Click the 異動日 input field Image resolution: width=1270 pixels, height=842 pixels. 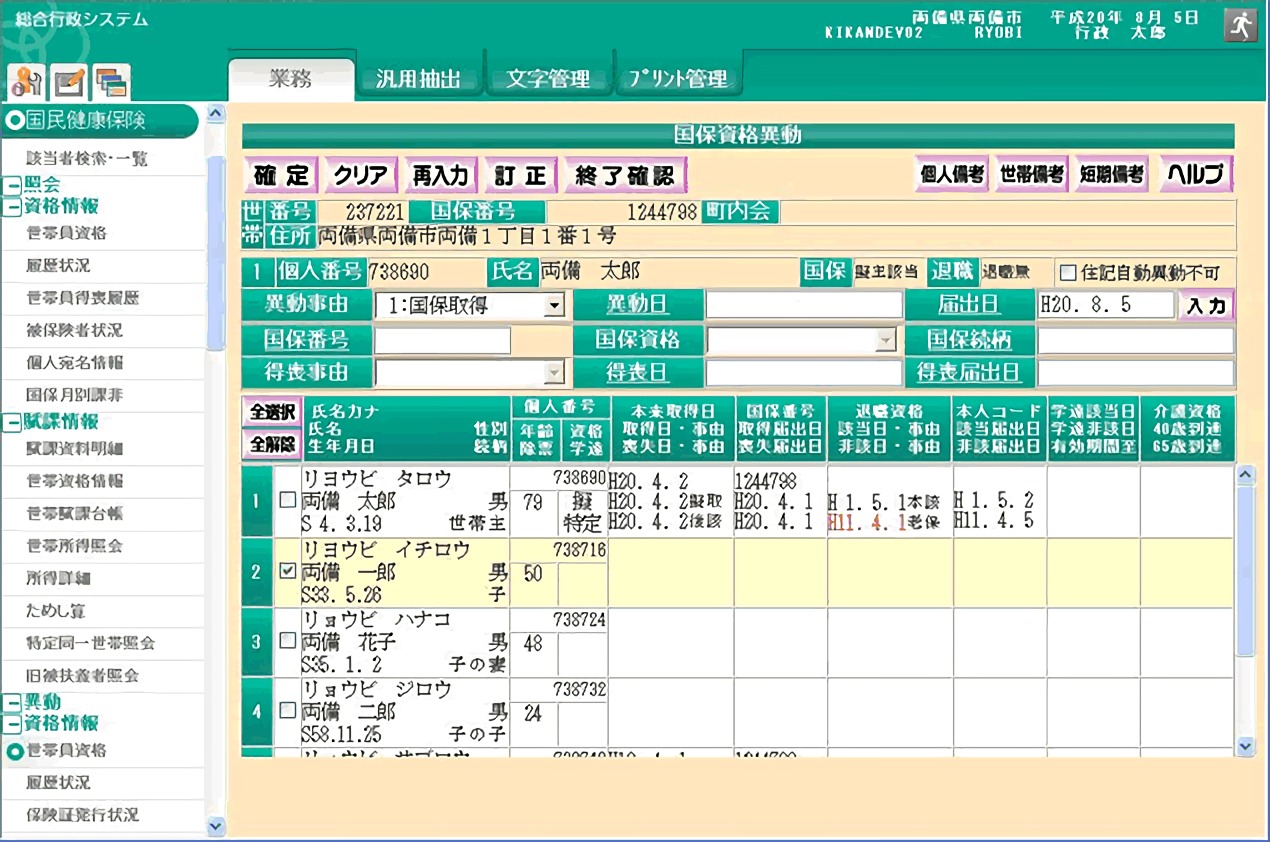click(x=804, y=305)
